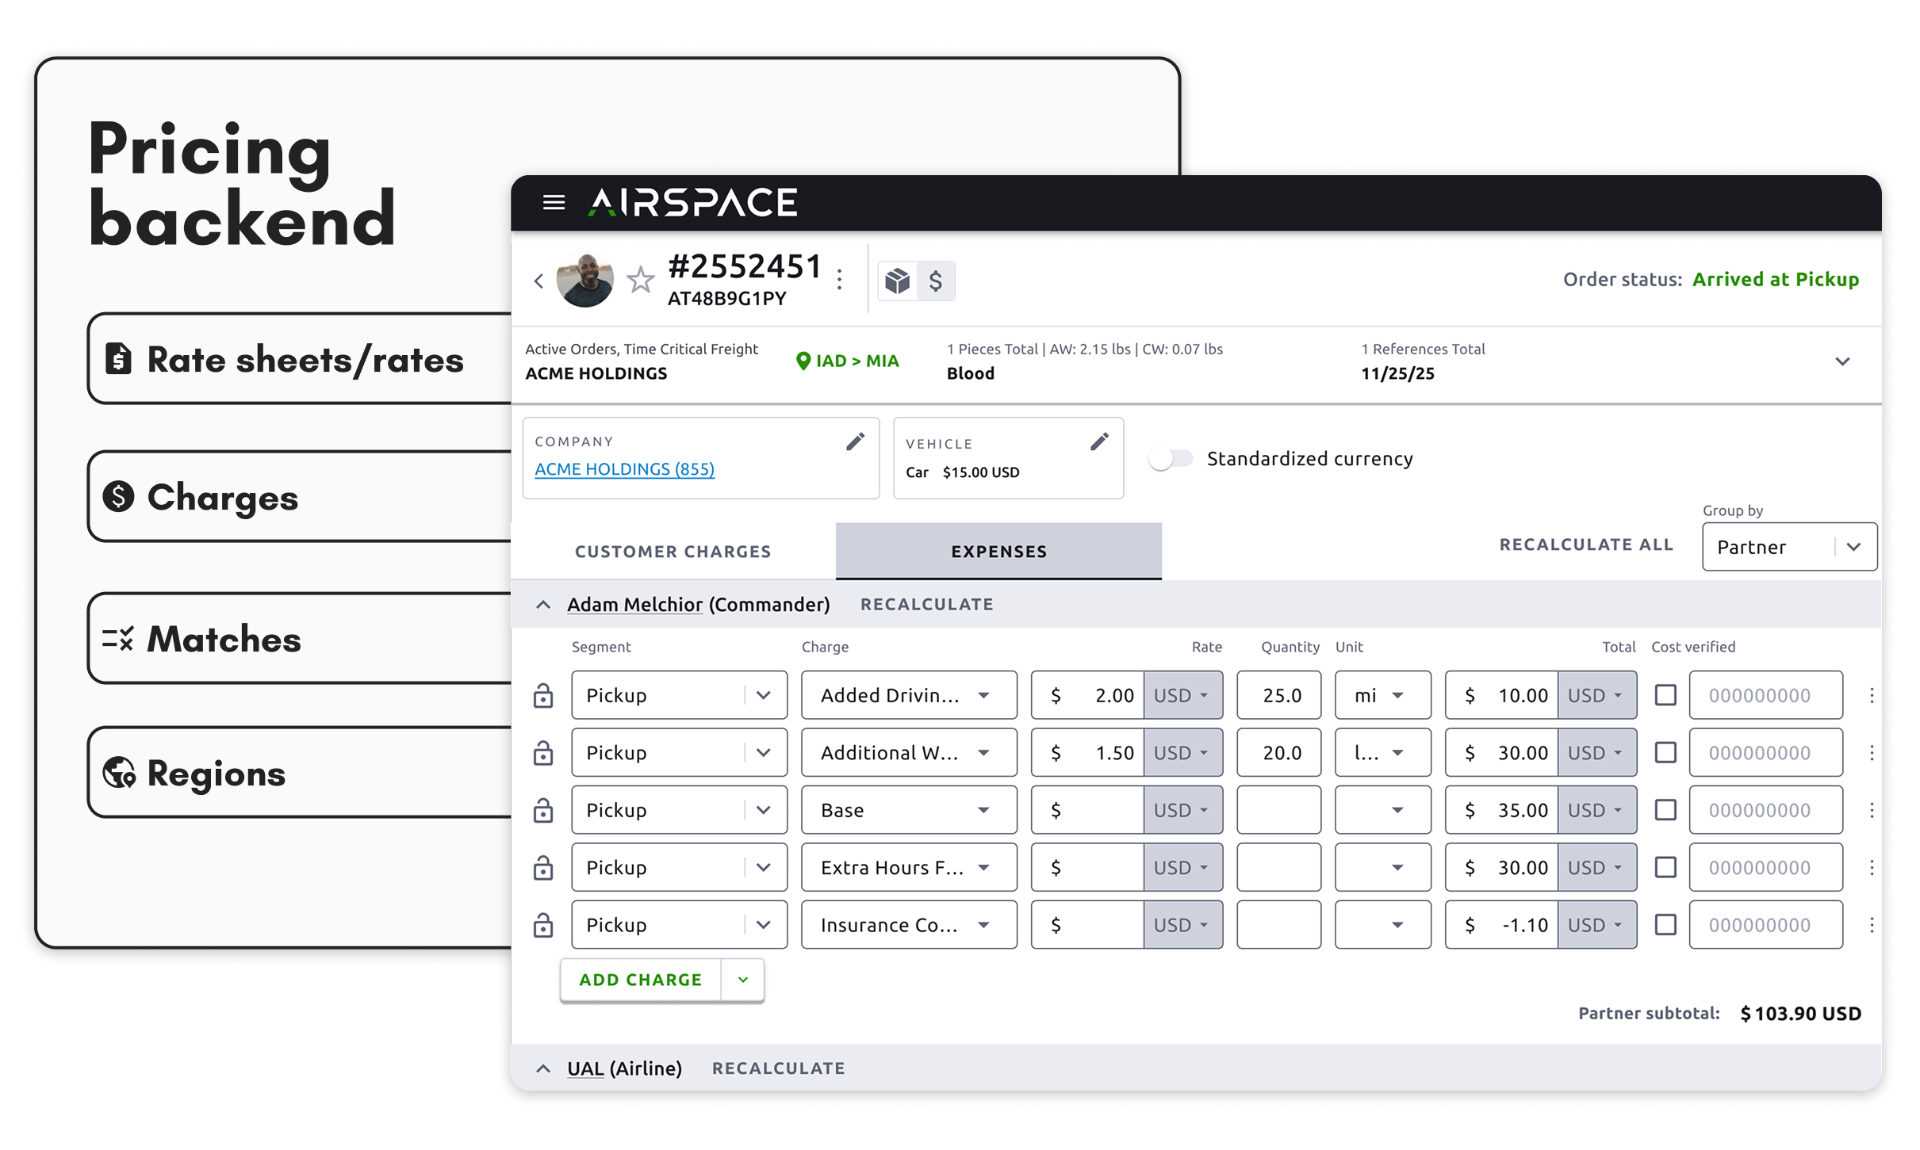Open the Group by Partner dropdown
This screenshot has height=1150, width=1920.
pyautogui.click(x=1789, y=547)
